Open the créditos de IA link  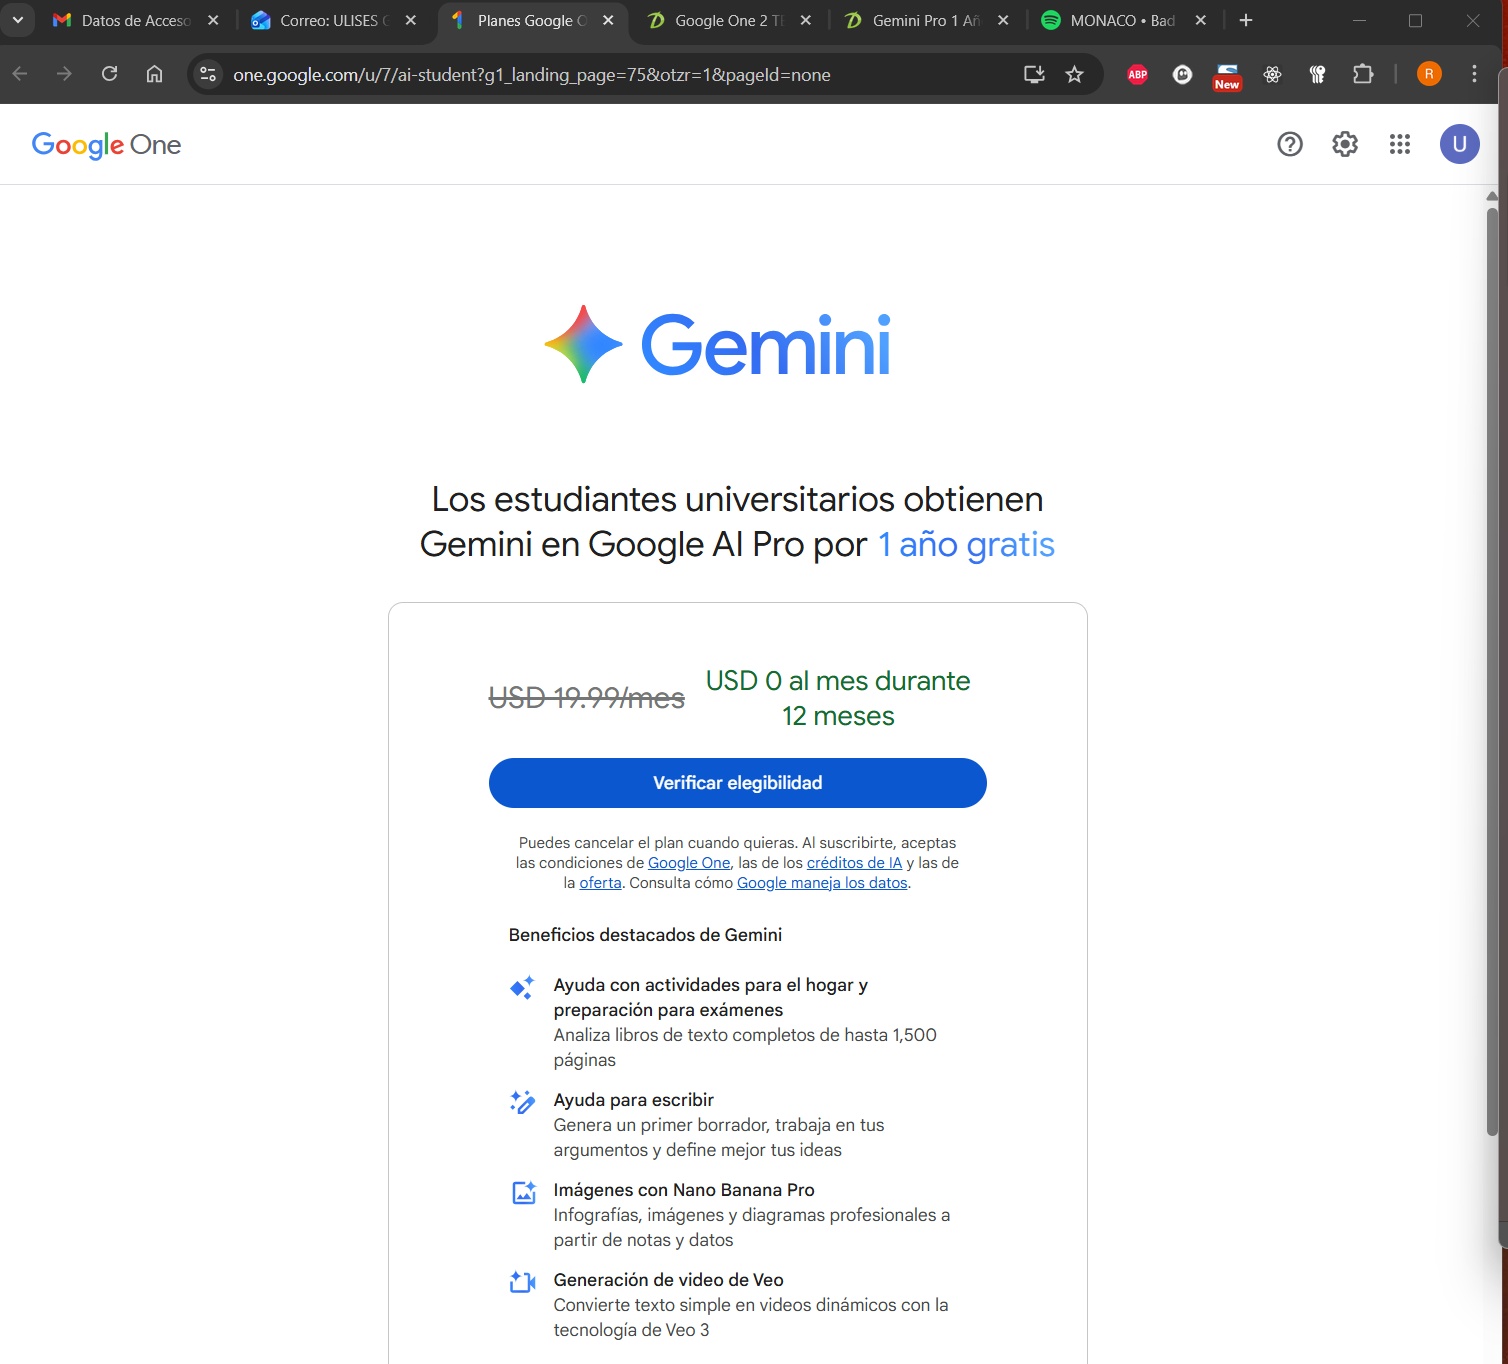pyautogui.click(x=854, y=863)
